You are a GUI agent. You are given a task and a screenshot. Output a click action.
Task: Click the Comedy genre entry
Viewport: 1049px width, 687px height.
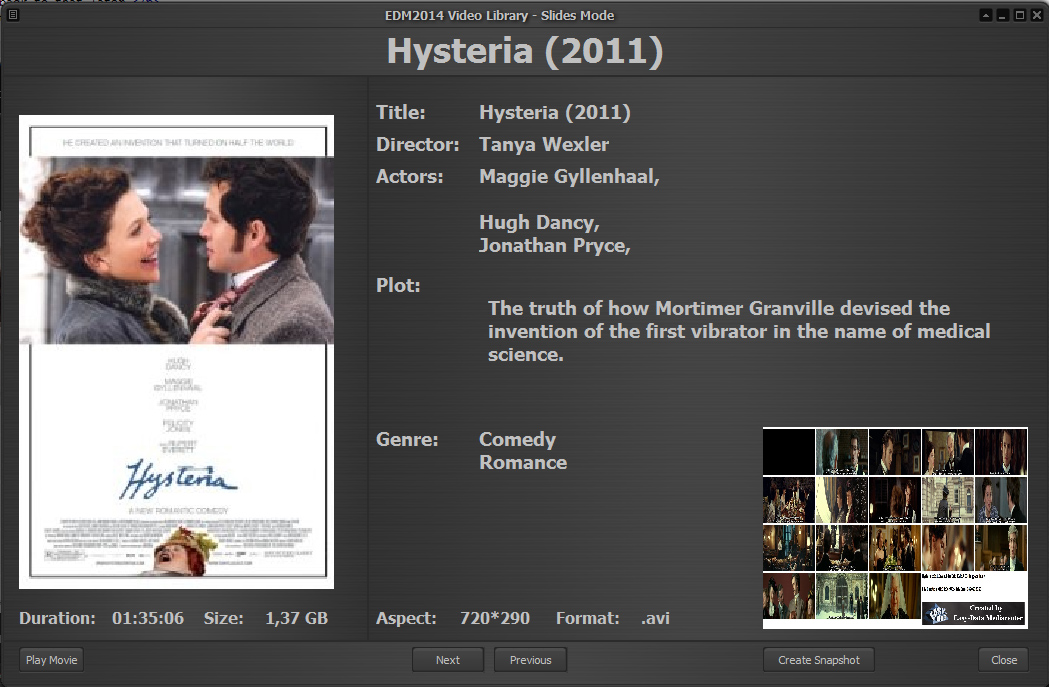(517, 439)
